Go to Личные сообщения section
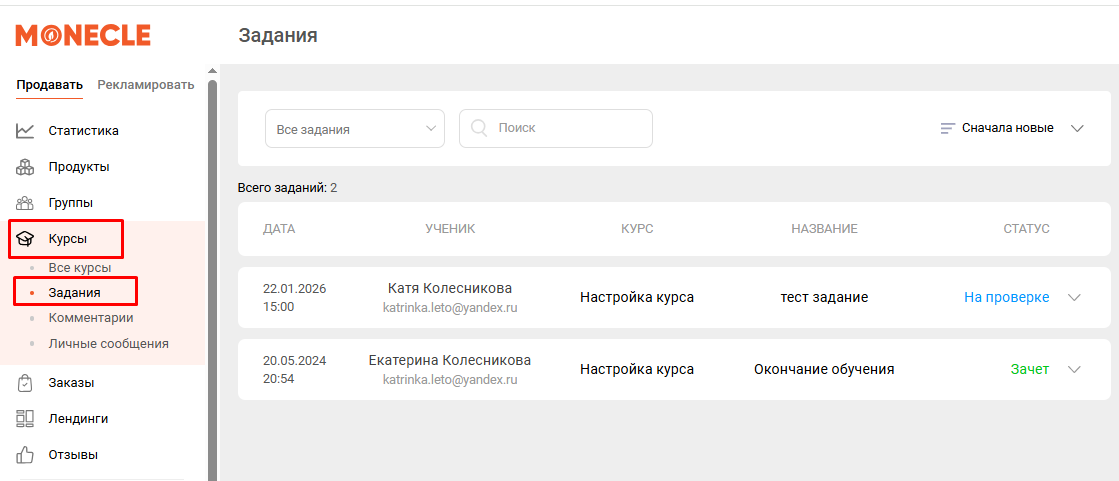The width and height of the screenshot is (1119, 481). click(108, 344)
